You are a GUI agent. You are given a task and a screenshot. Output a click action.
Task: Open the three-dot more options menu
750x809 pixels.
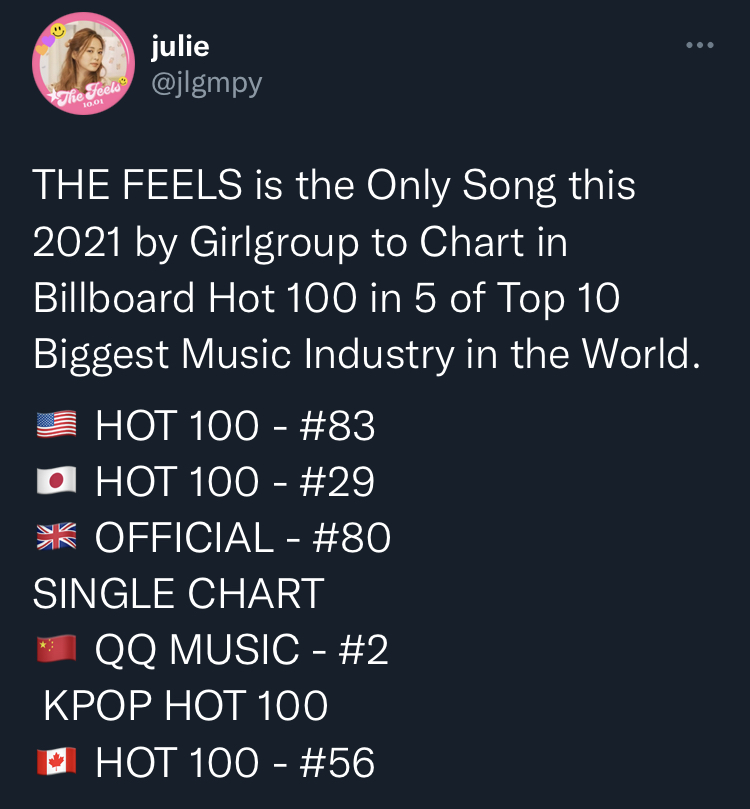(x=699, y=45)
